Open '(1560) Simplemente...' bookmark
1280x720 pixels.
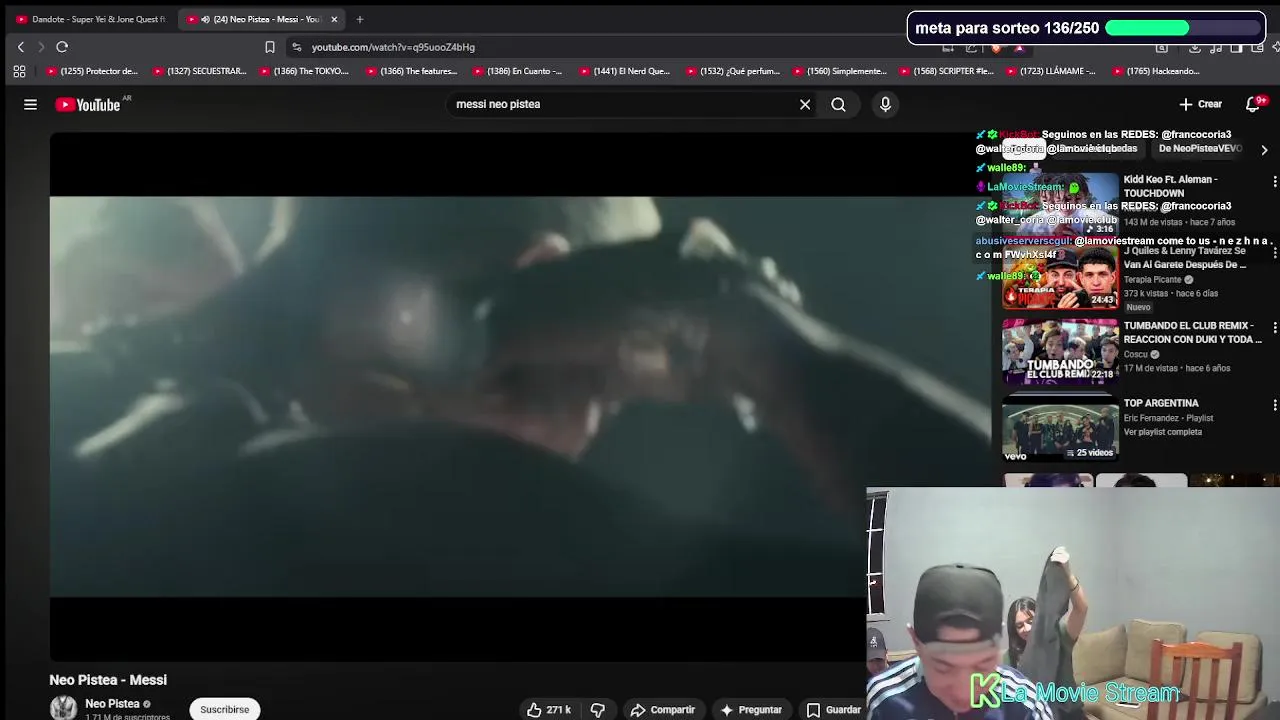point(839,71)
